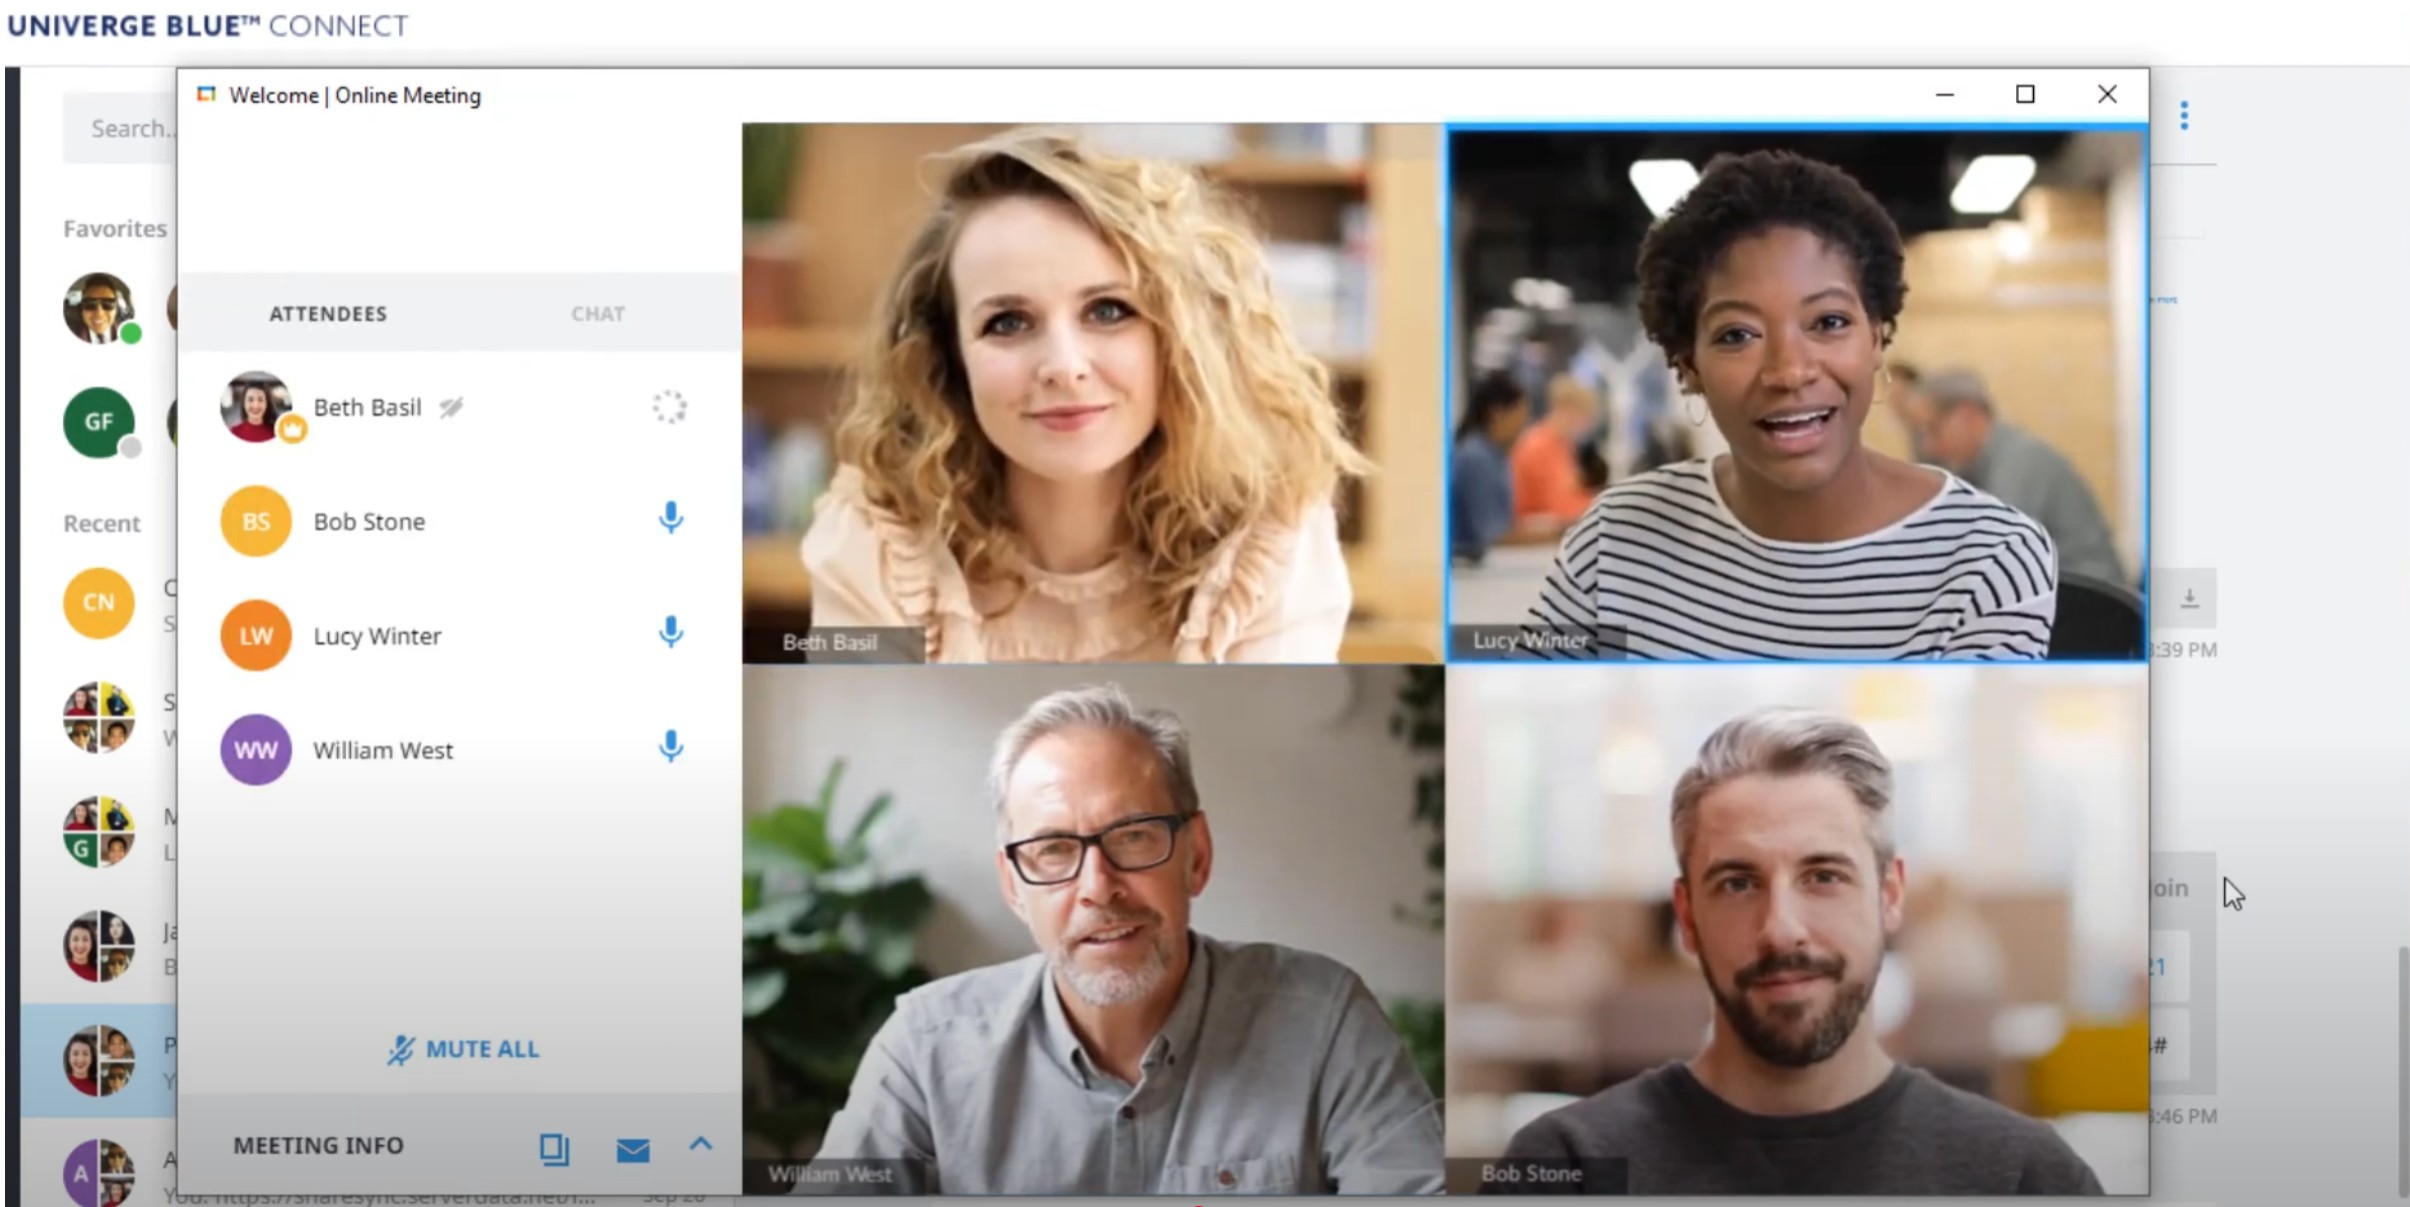This screenshot has width=2410, height=1207.
Task: Open the MEETING INFO section
Action: point(318,1145)
